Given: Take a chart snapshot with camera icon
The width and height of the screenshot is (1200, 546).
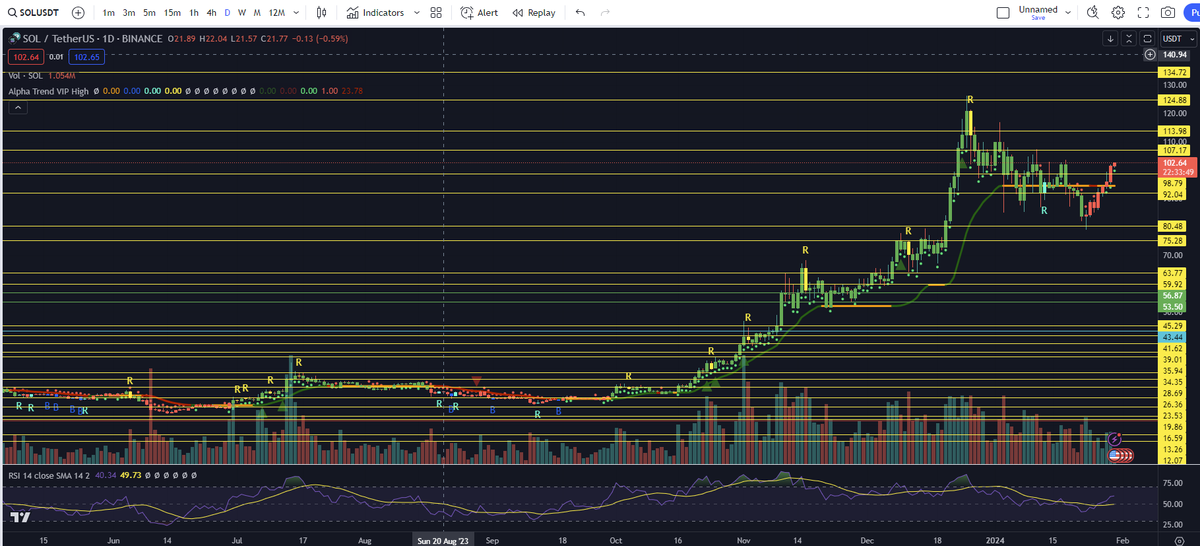Looking at the screenshot, I should pyautogui.click(x=1167, y=13).
